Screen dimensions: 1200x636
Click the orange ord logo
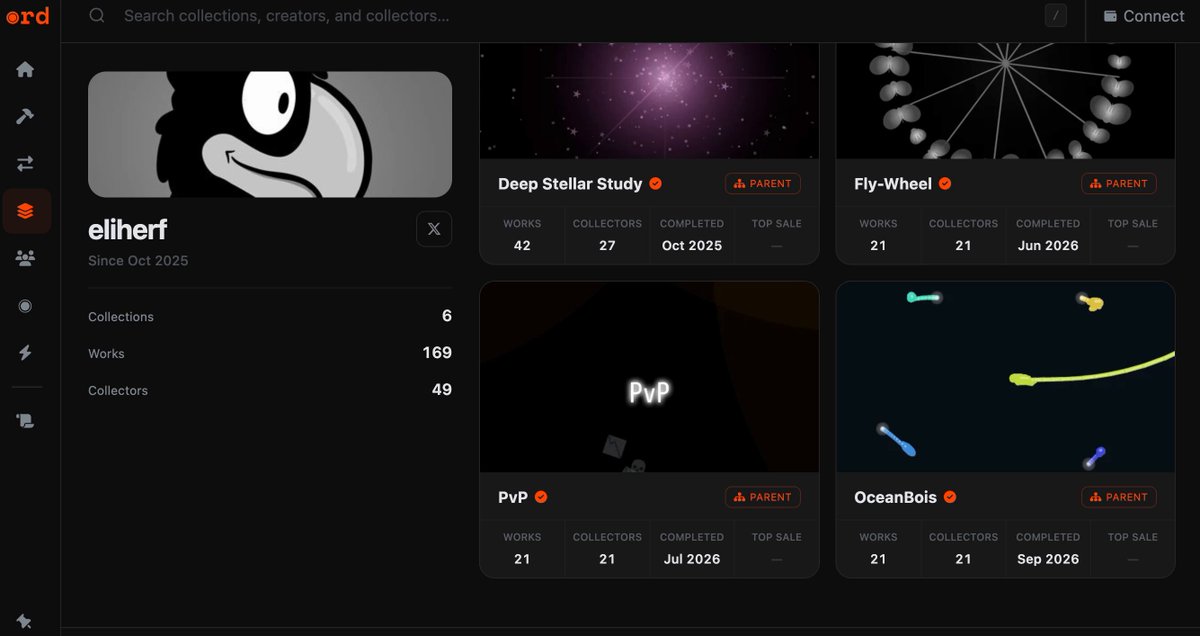pyautogui.click(x=27, y=16)
